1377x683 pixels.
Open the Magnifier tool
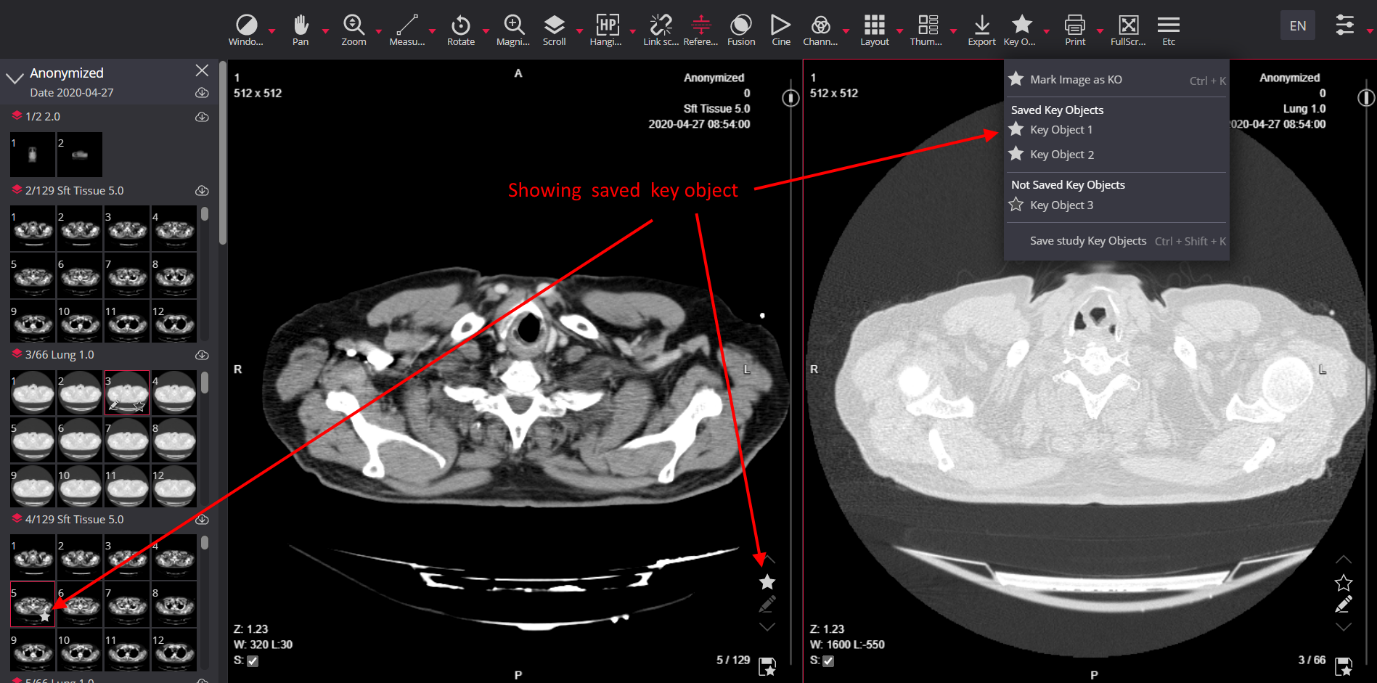pos(514,25)
